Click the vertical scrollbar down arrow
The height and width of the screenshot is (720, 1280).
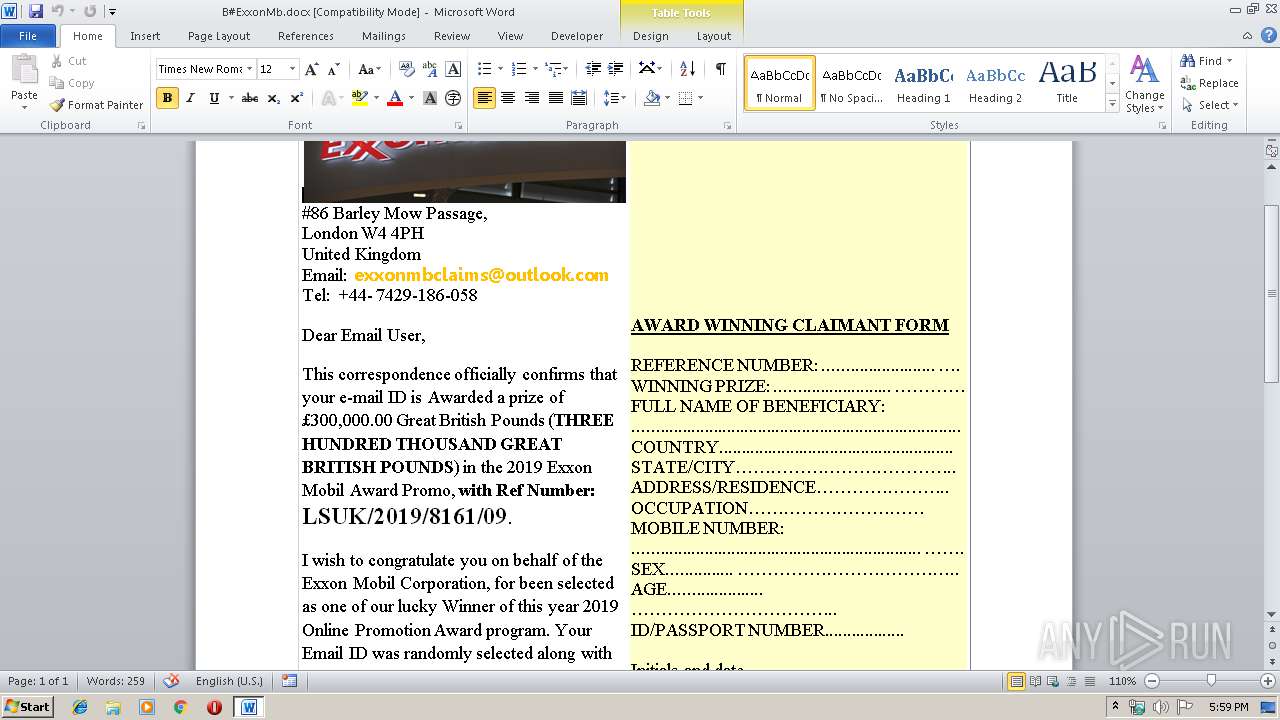[x=1272, y=614]
